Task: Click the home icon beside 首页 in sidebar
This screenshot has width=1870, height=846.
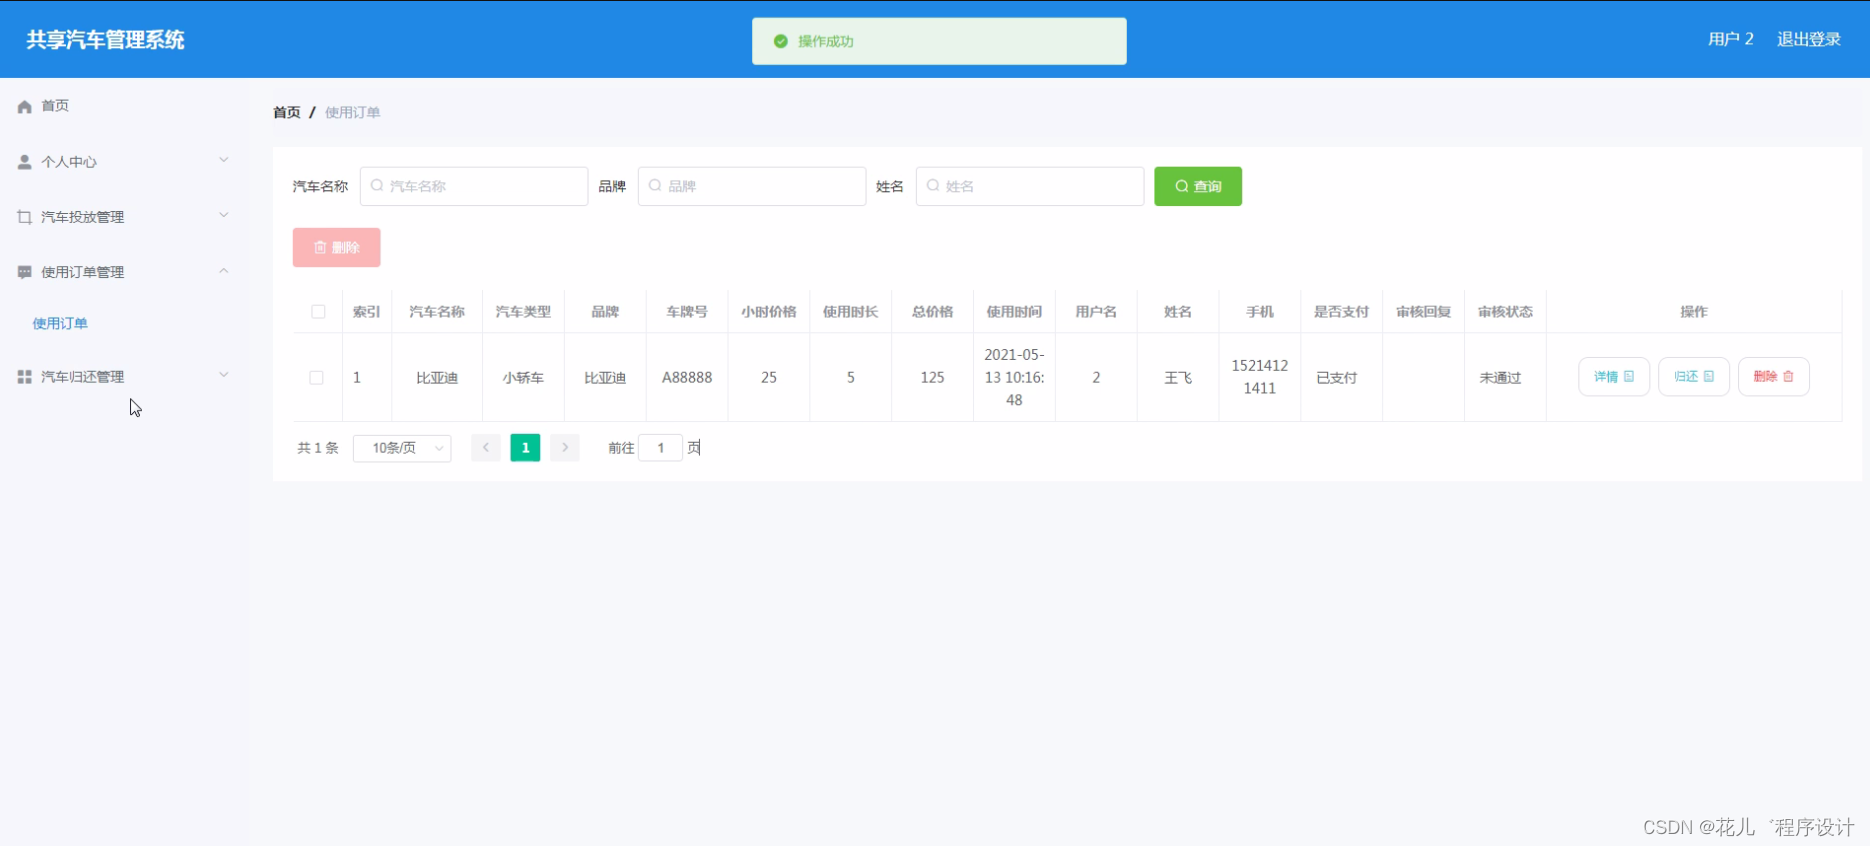Action: click(24, 106)
